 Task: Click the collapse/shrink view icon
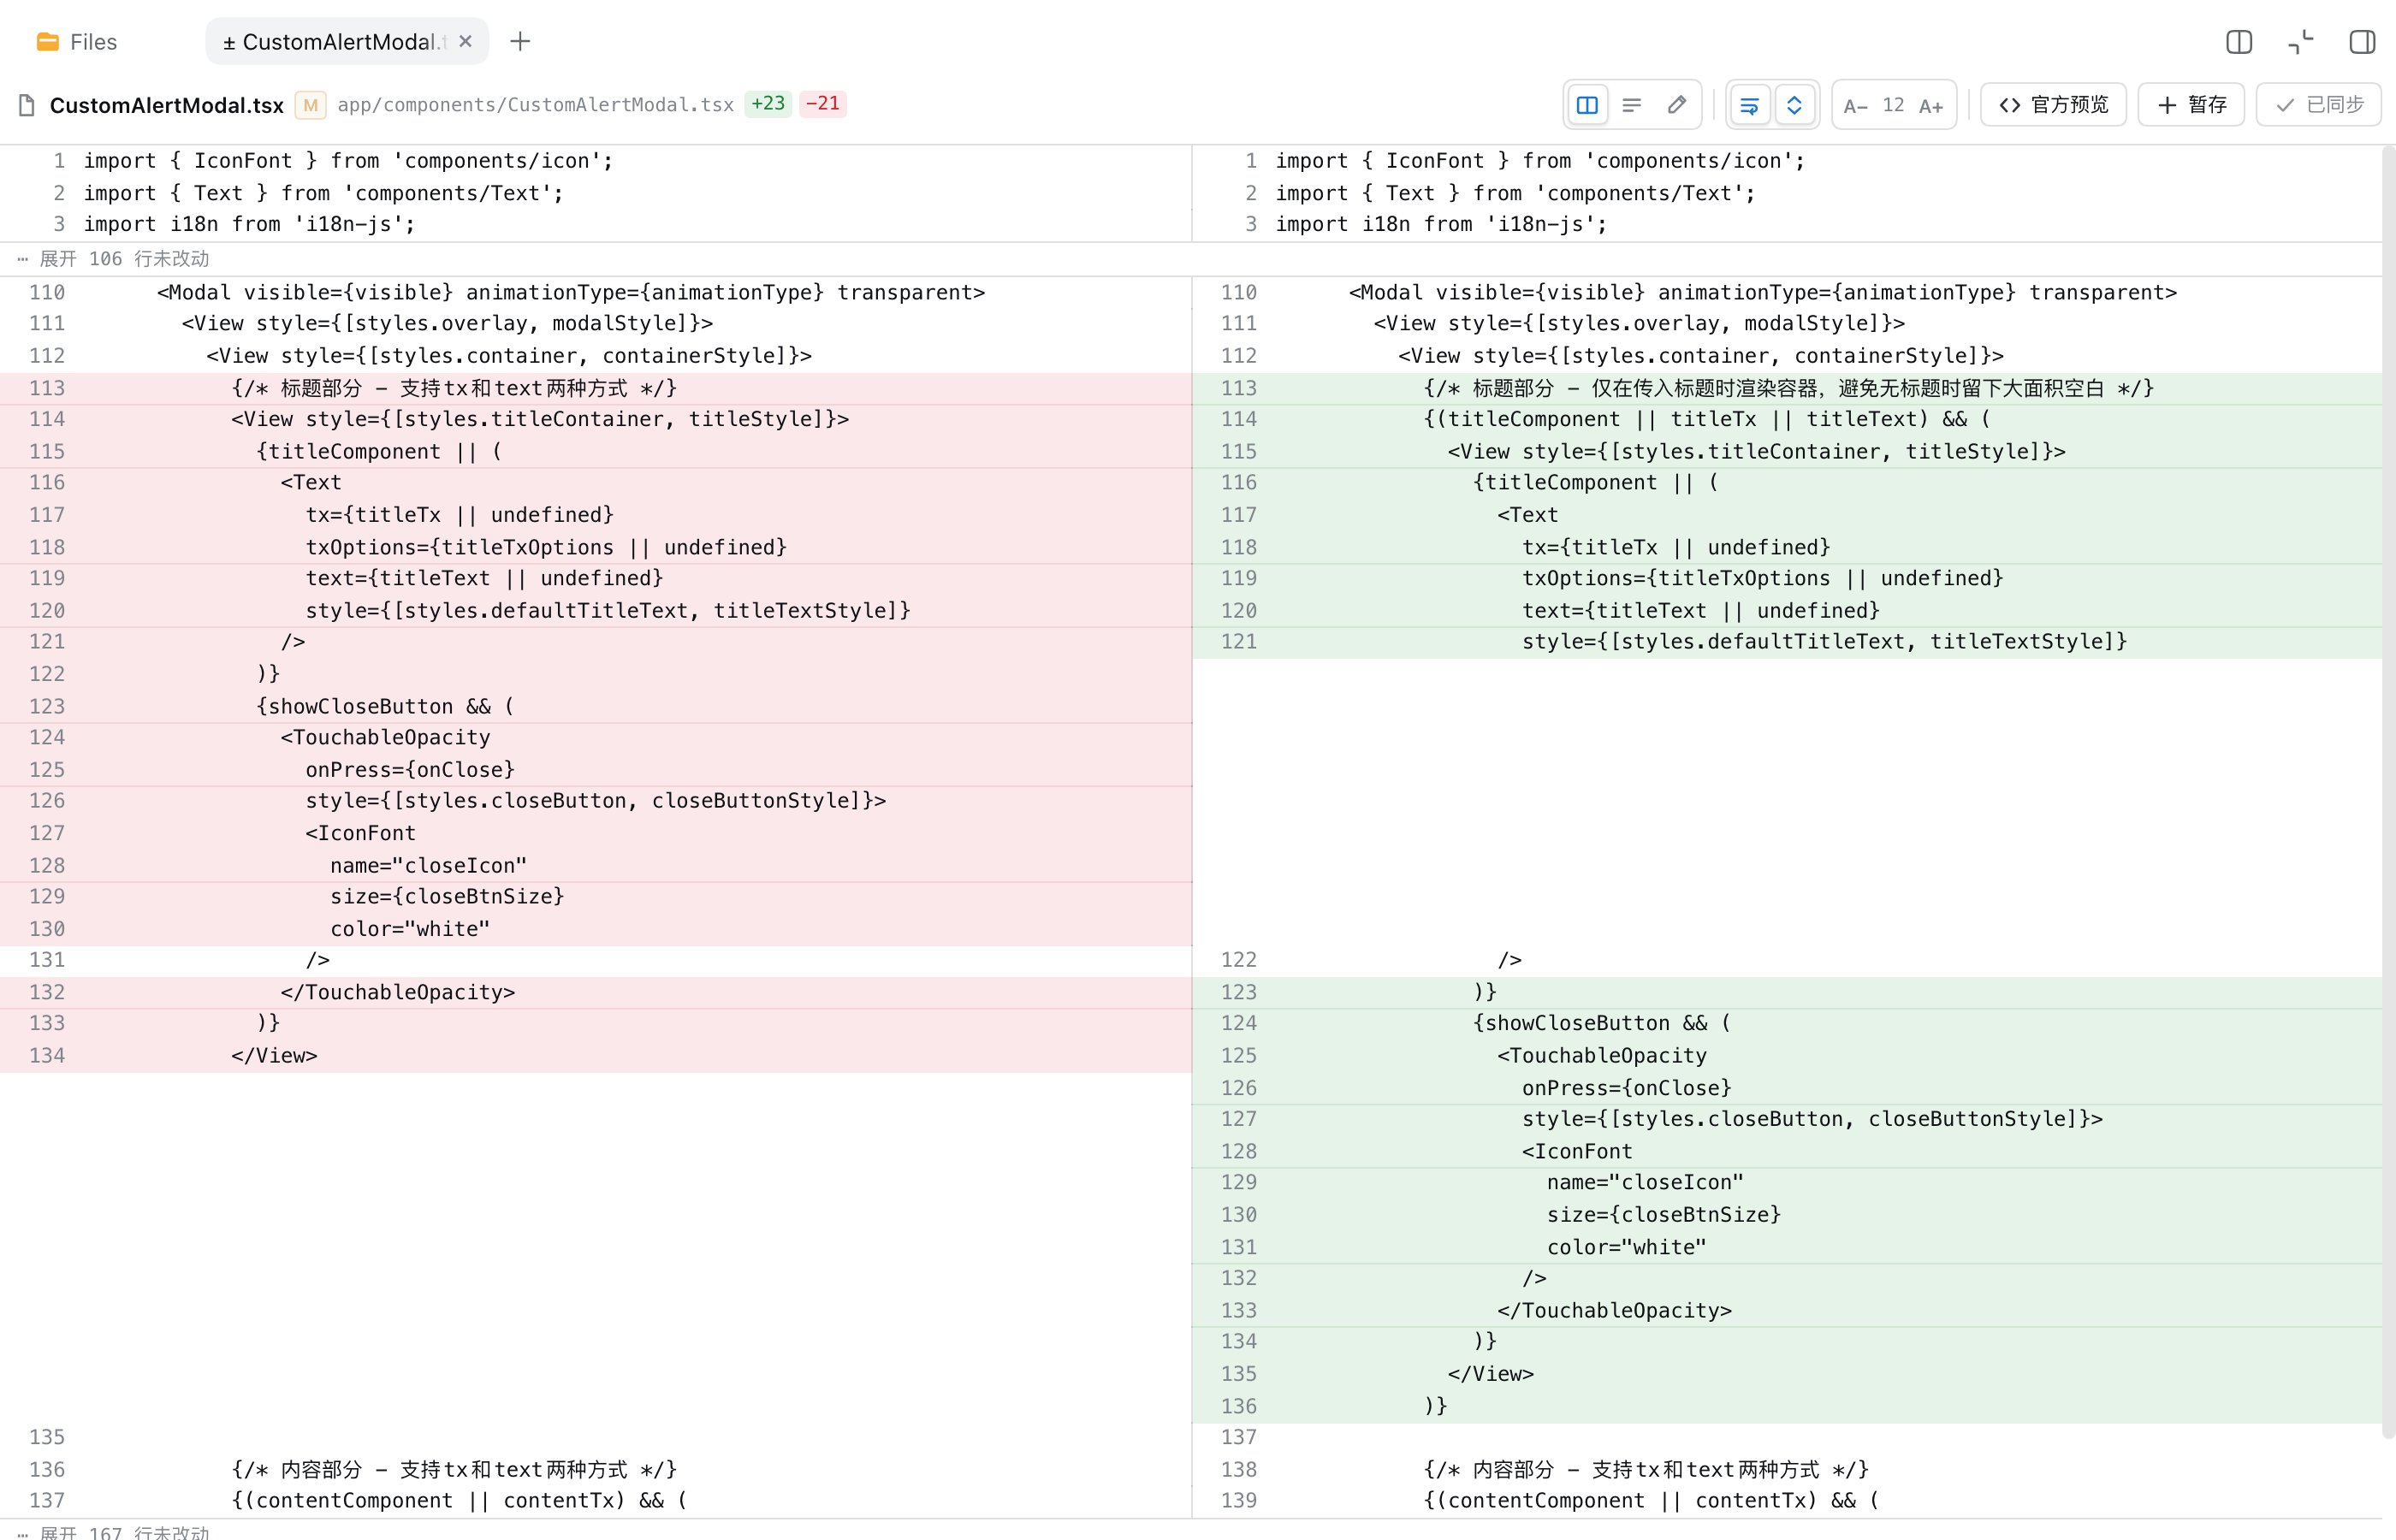[2301, 42]
